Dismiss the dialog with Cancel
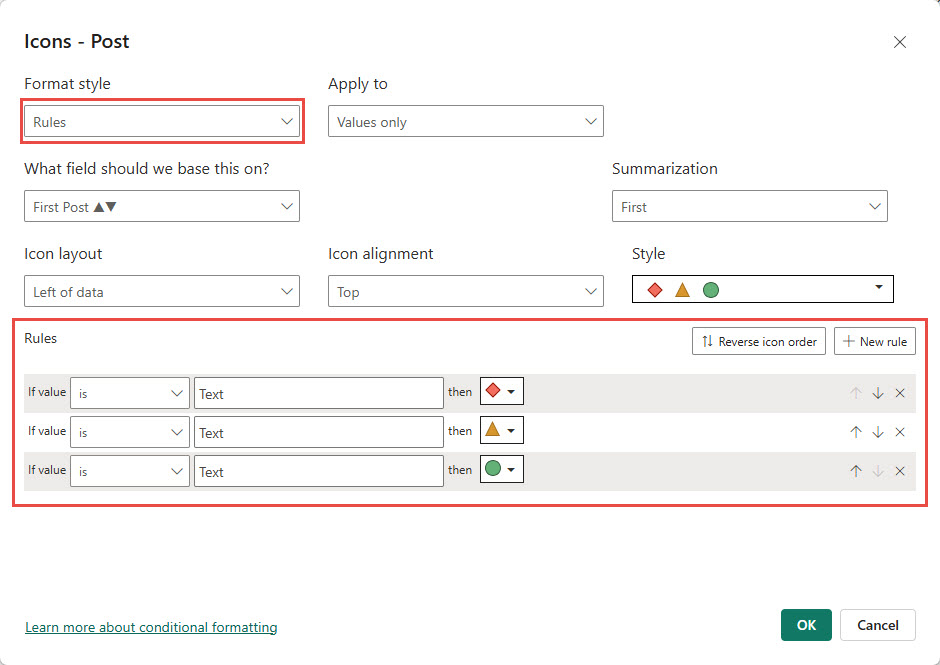Viewport: 940px width, 665px height. [x=877, y=625]
